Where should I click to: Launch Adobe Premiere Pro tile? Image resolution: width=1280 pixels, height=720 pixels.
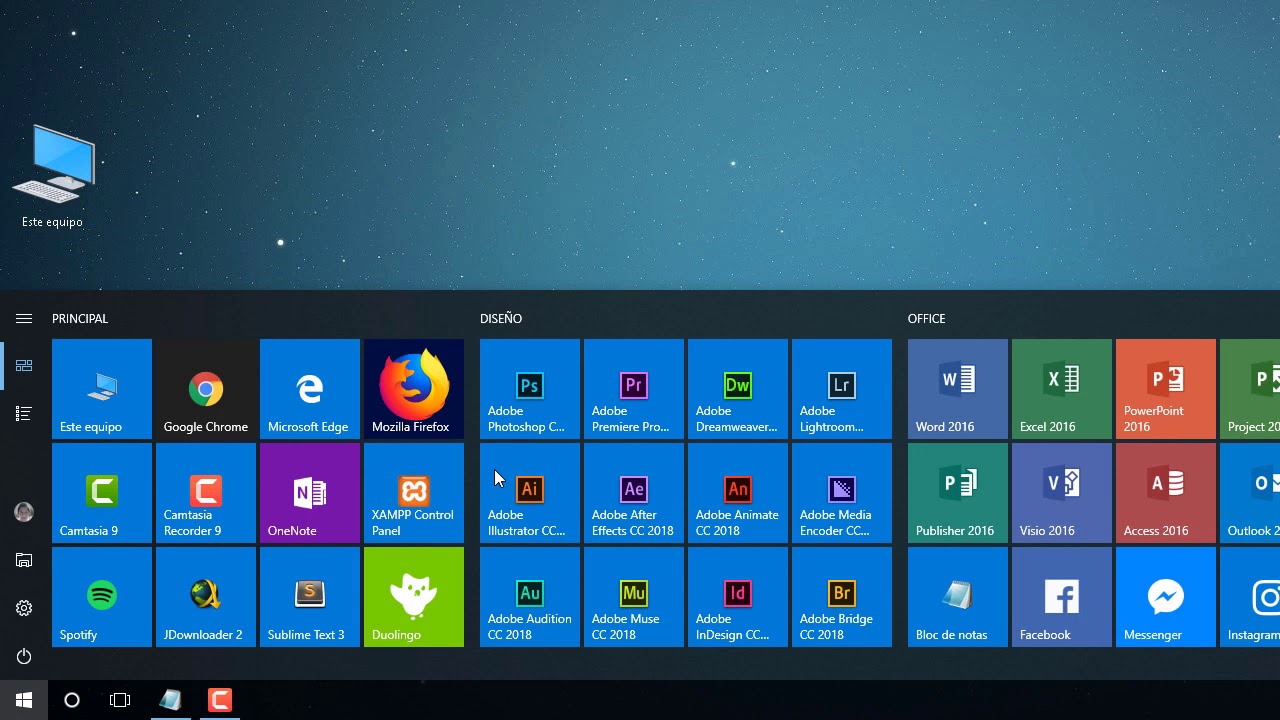pos(634,389)
